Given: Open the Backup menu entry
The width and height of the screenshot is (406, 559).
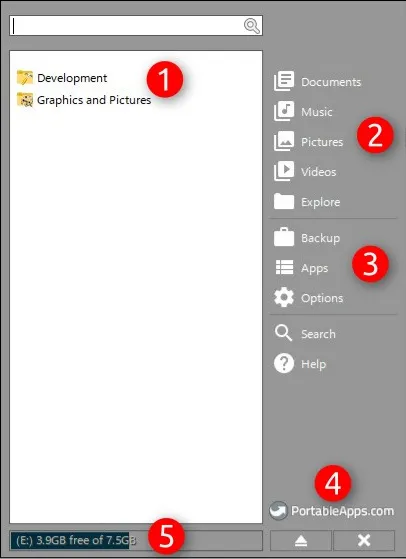Looking at the screenshot, I should [320, 238].
